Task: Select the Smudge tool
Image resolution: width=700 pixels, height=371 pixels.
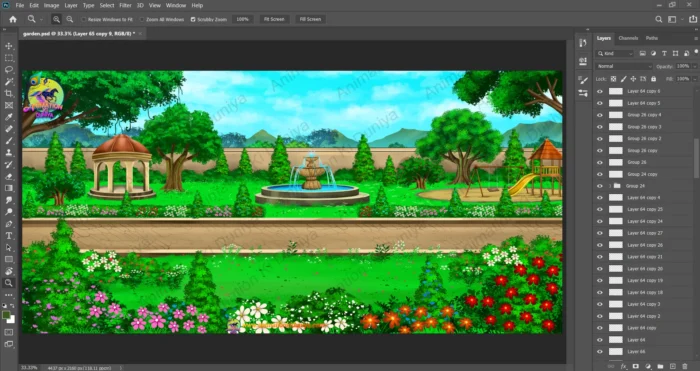Action: tap(8, 200)
